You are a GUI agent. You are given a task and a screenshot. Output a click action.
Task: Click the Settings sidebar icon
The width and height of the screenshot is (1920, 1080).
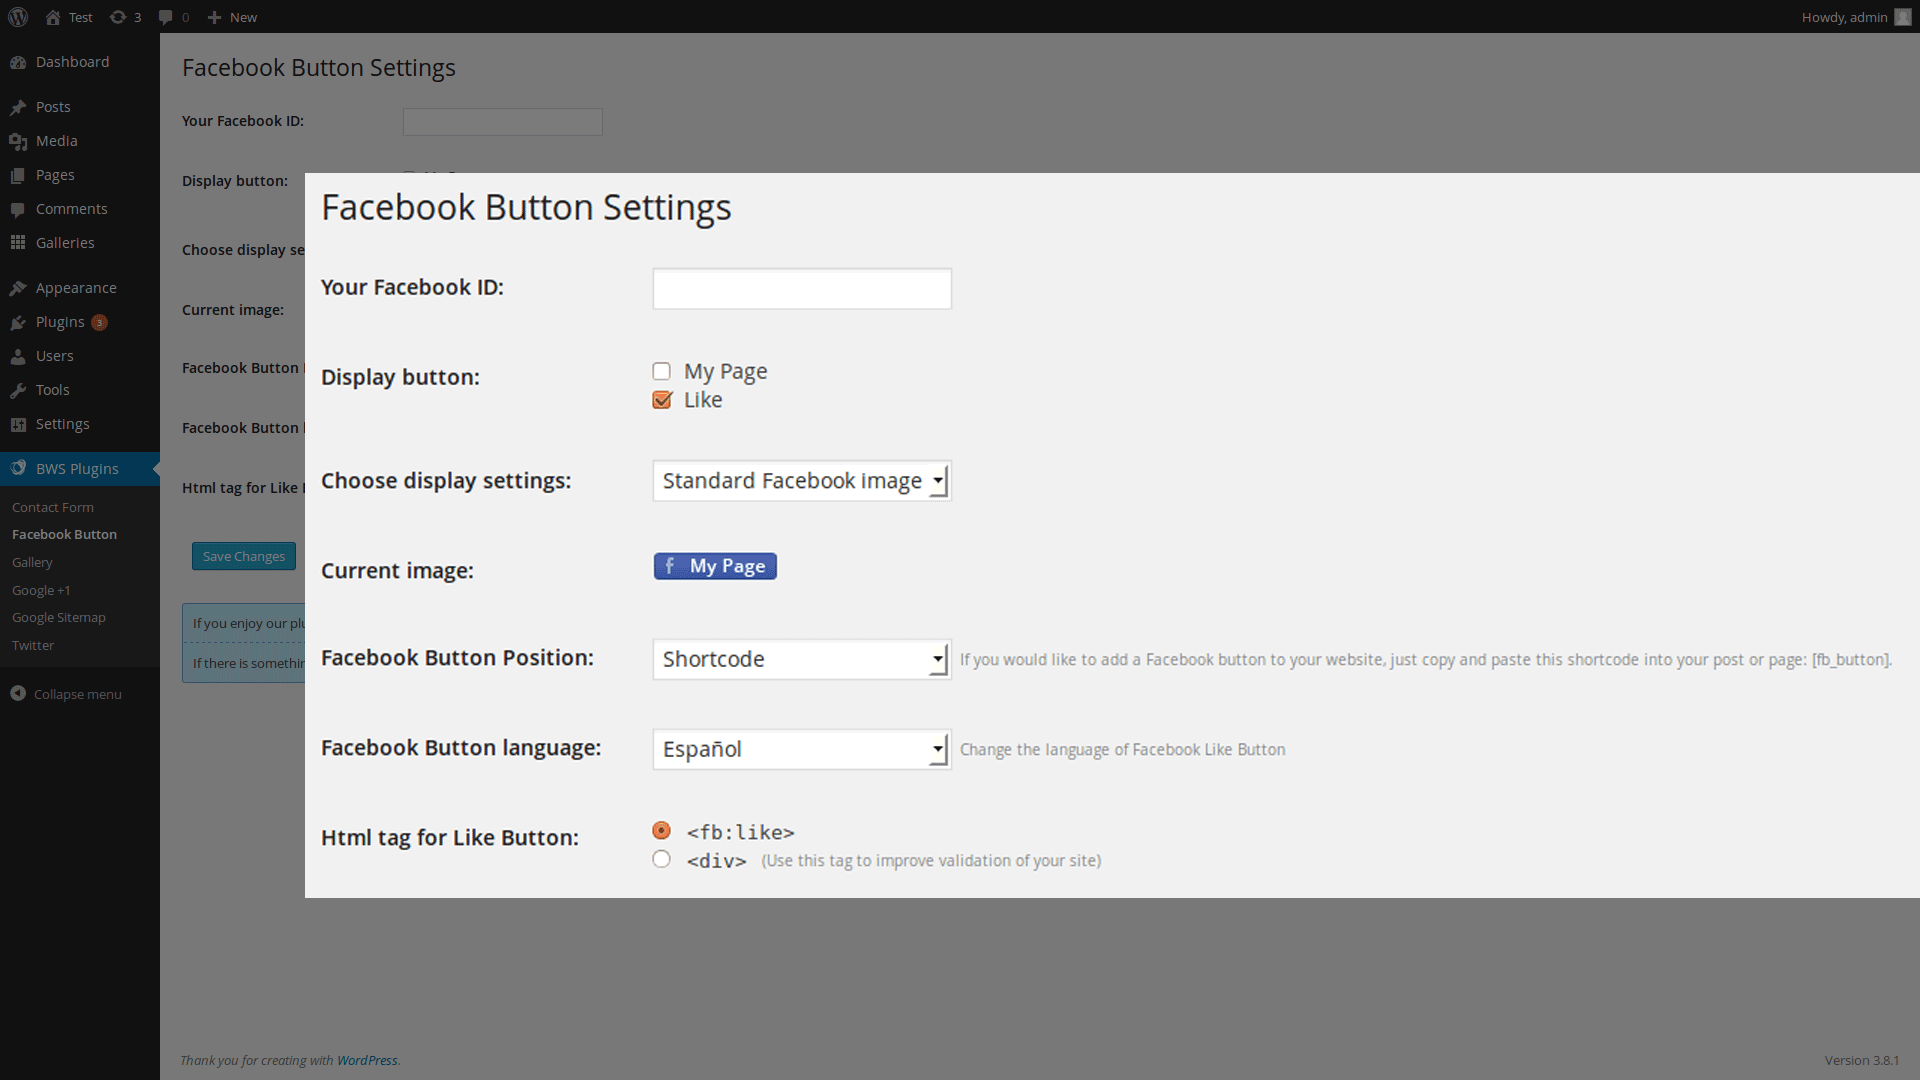(18, 424)
